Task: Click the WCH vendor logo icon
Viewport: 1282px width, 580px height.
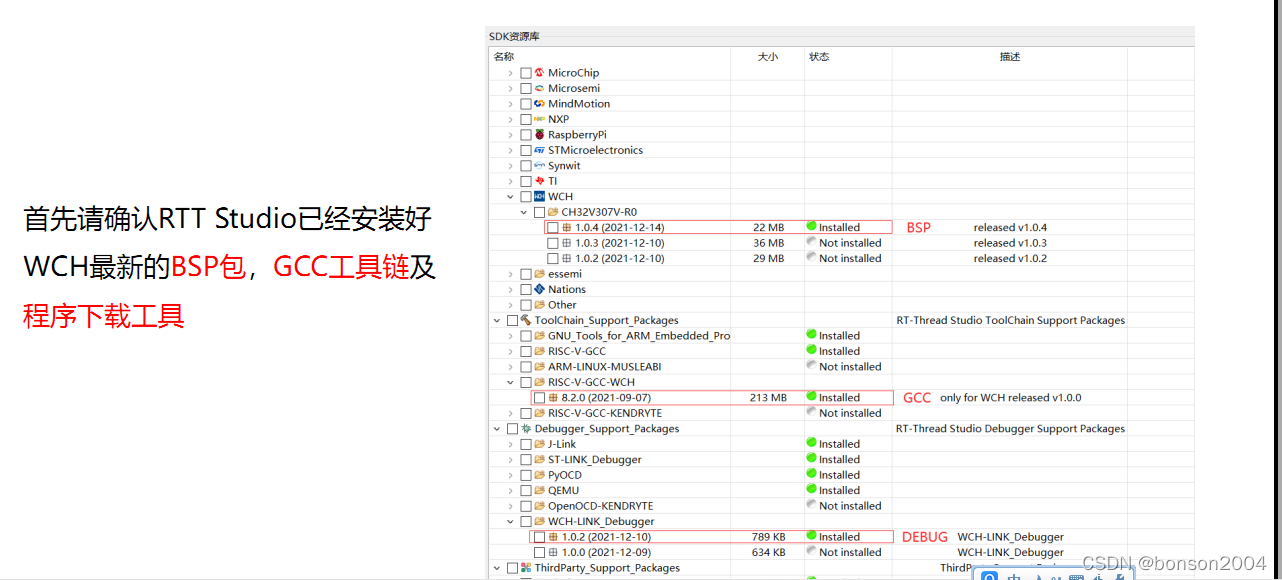Action: tap(539, 196)
